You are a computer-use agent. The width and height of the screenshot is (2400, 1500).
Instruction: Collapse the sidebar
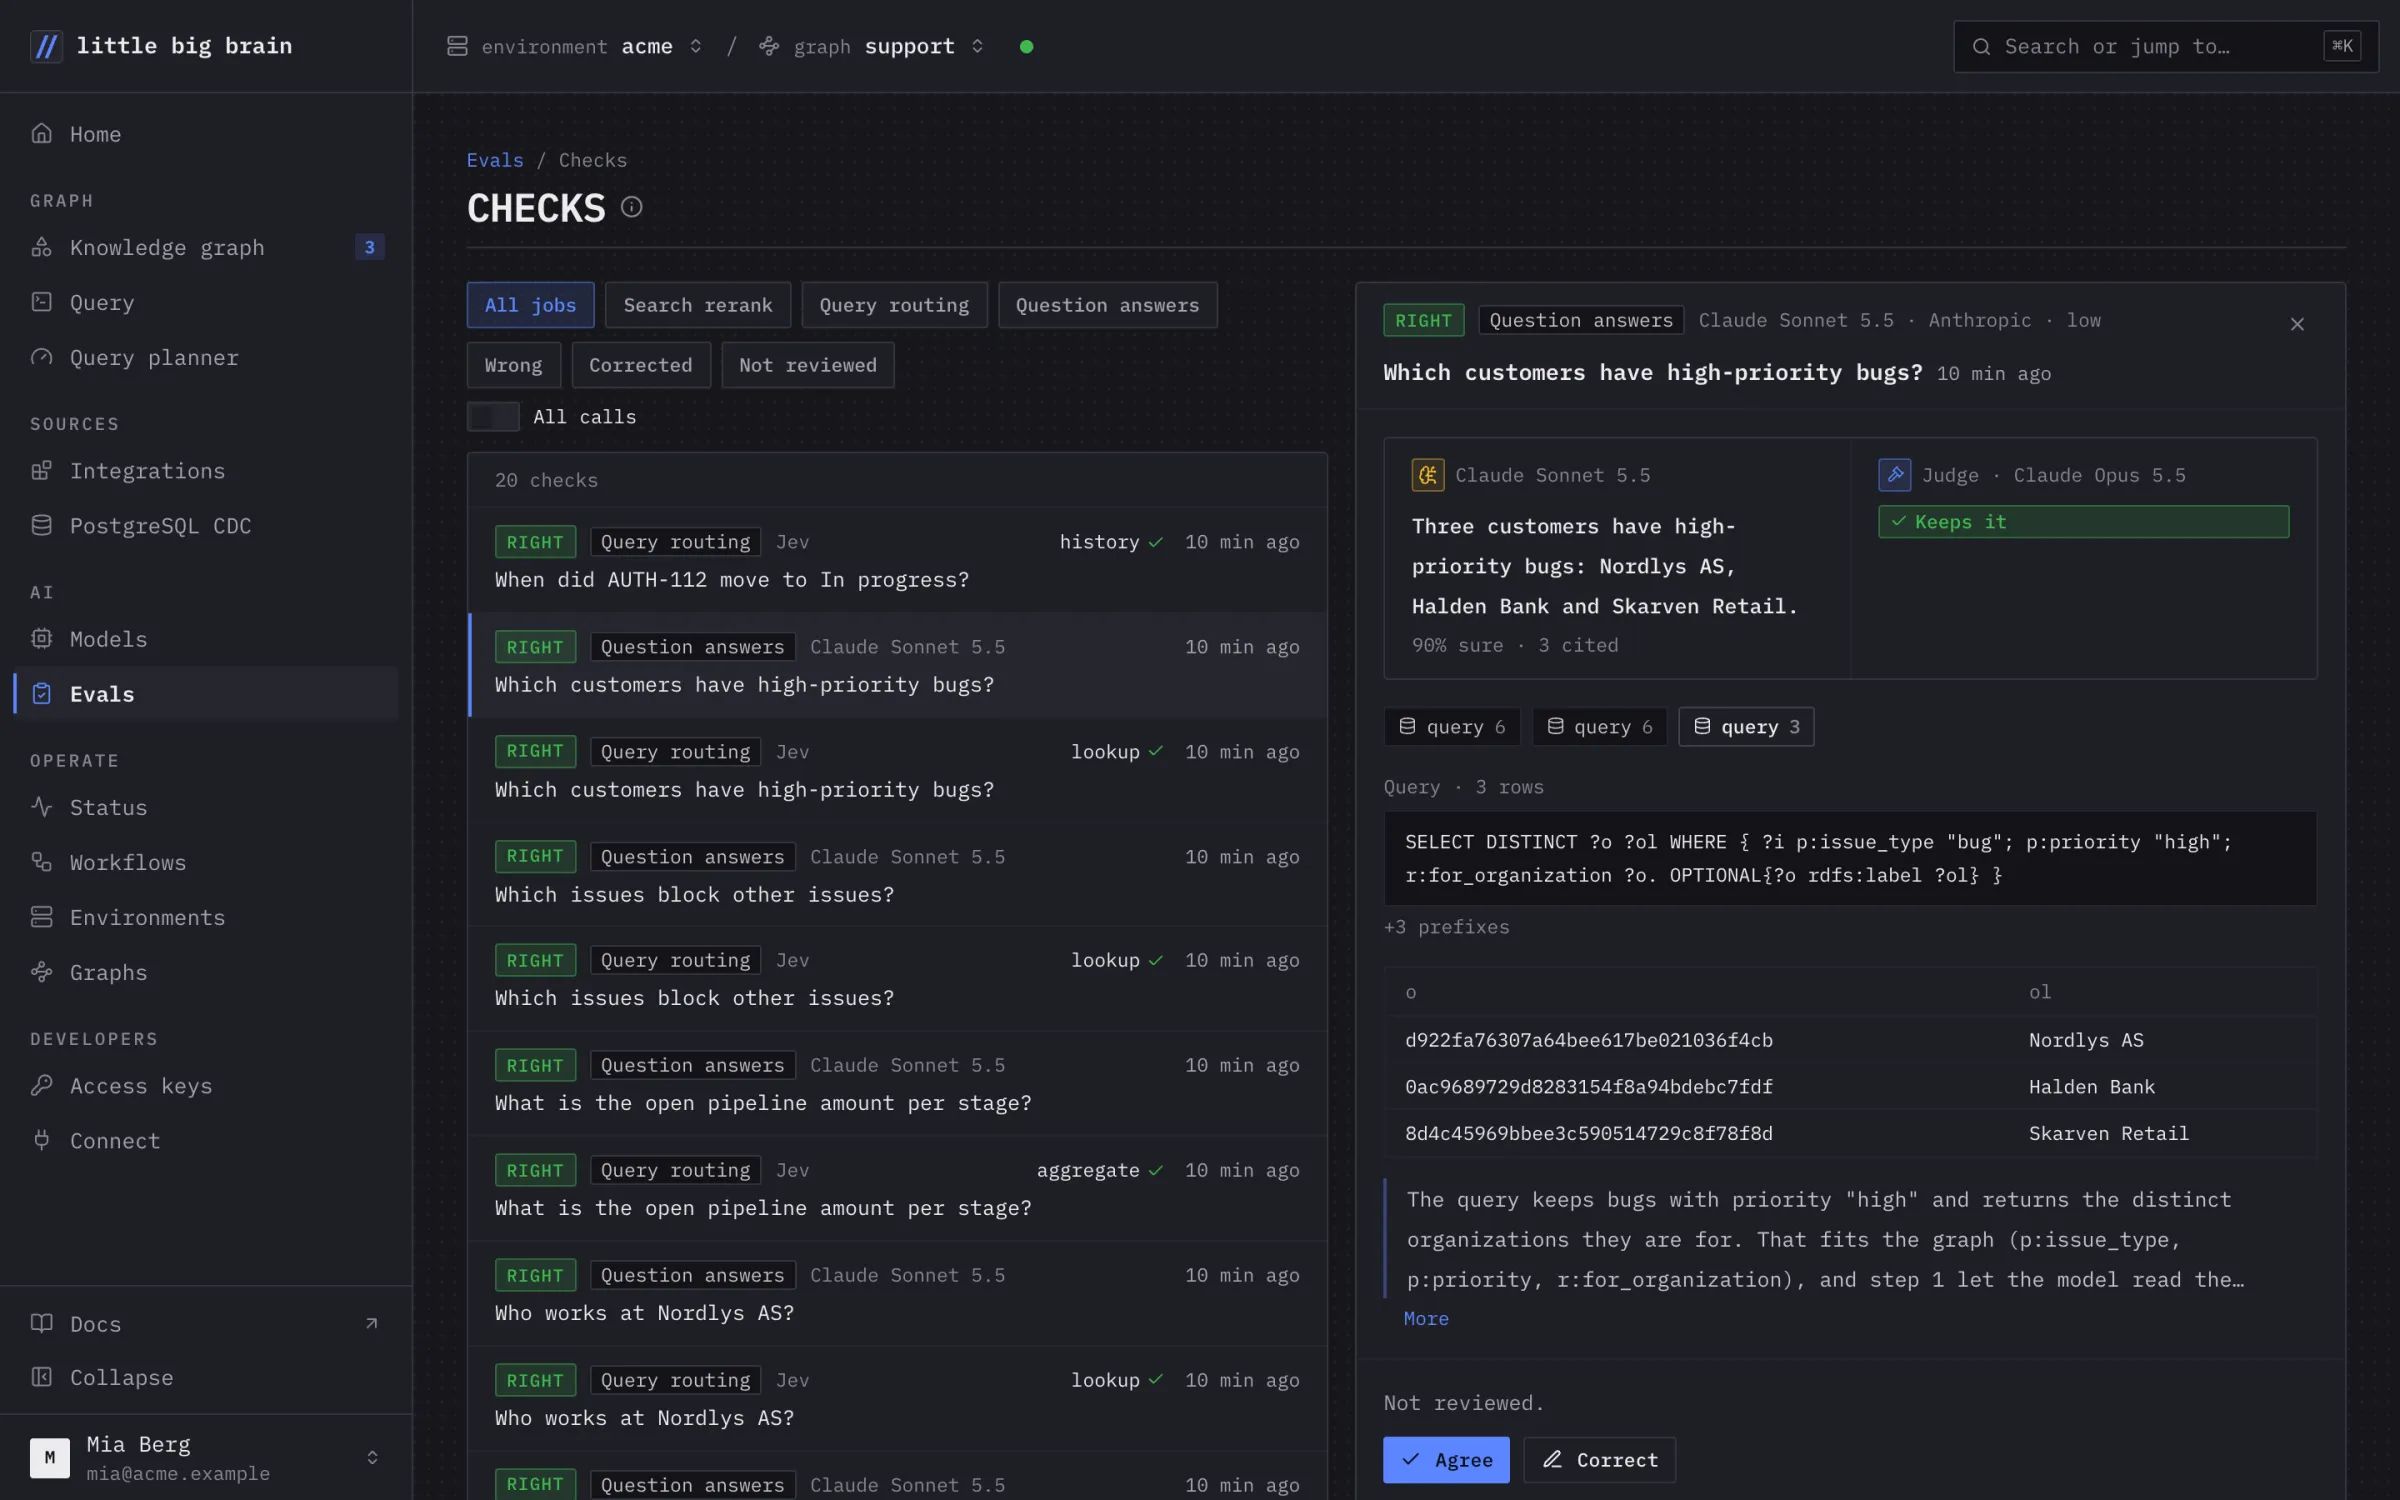(205, 1377)
